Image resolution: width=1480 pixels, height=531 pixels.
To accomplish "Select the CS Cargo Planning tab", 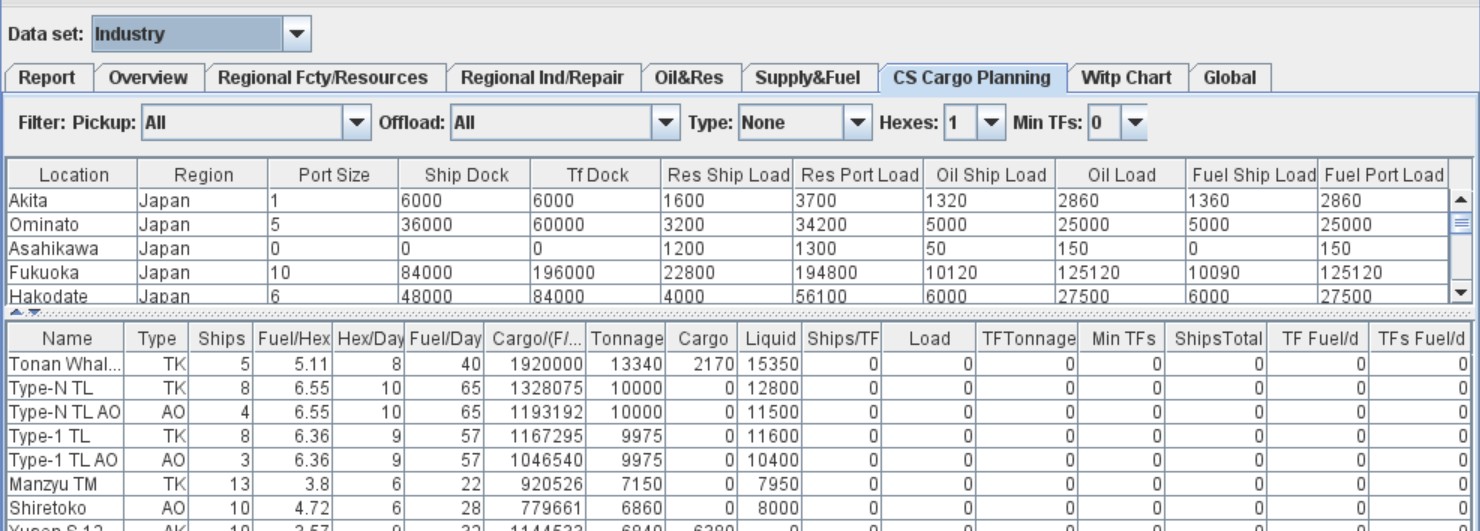I will coord(972,78).
